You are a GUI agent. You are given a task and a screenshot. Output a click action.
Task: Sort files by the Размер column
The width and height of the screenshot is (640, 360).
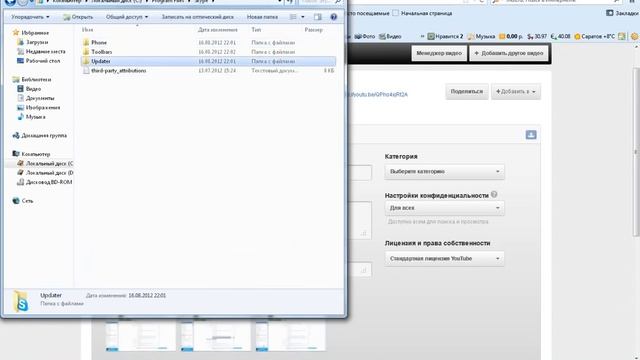point(313,30)
